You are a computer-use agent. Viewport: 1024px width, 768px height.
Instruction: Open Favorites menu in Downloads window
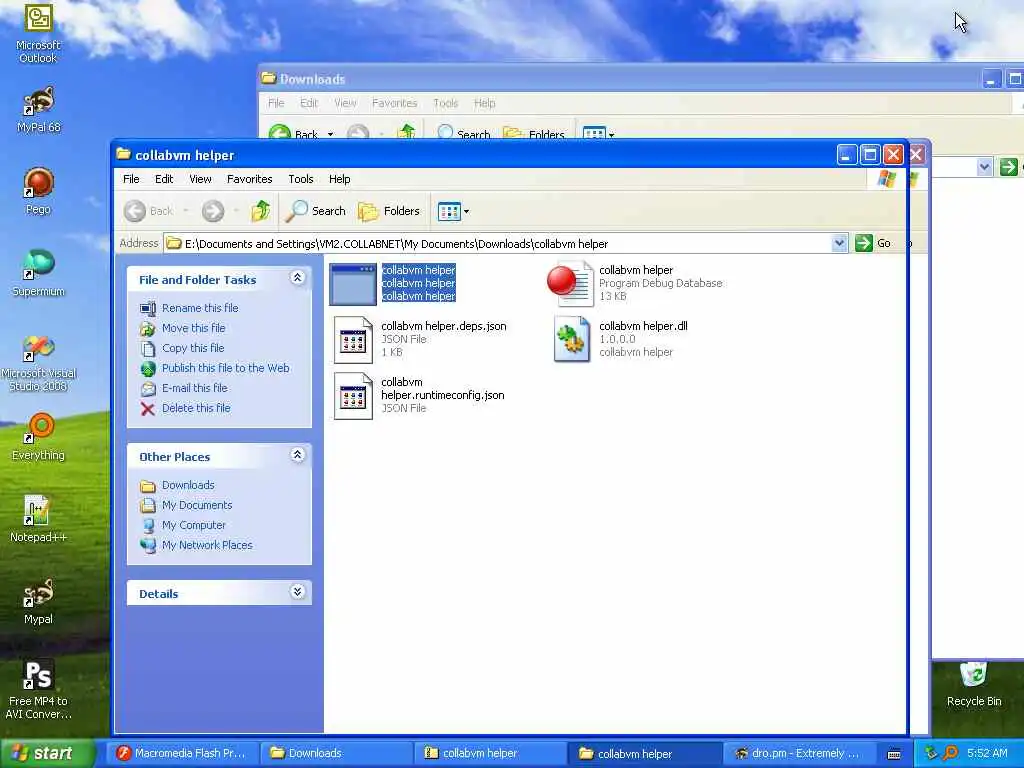[x=394, y=103]
